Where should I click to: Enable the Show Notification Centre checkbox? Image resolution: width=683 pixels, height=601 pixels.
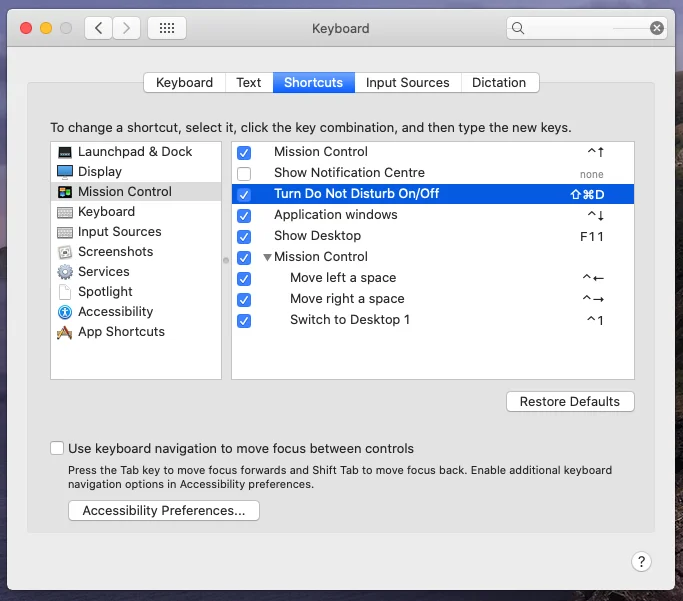tap(244, 174)
